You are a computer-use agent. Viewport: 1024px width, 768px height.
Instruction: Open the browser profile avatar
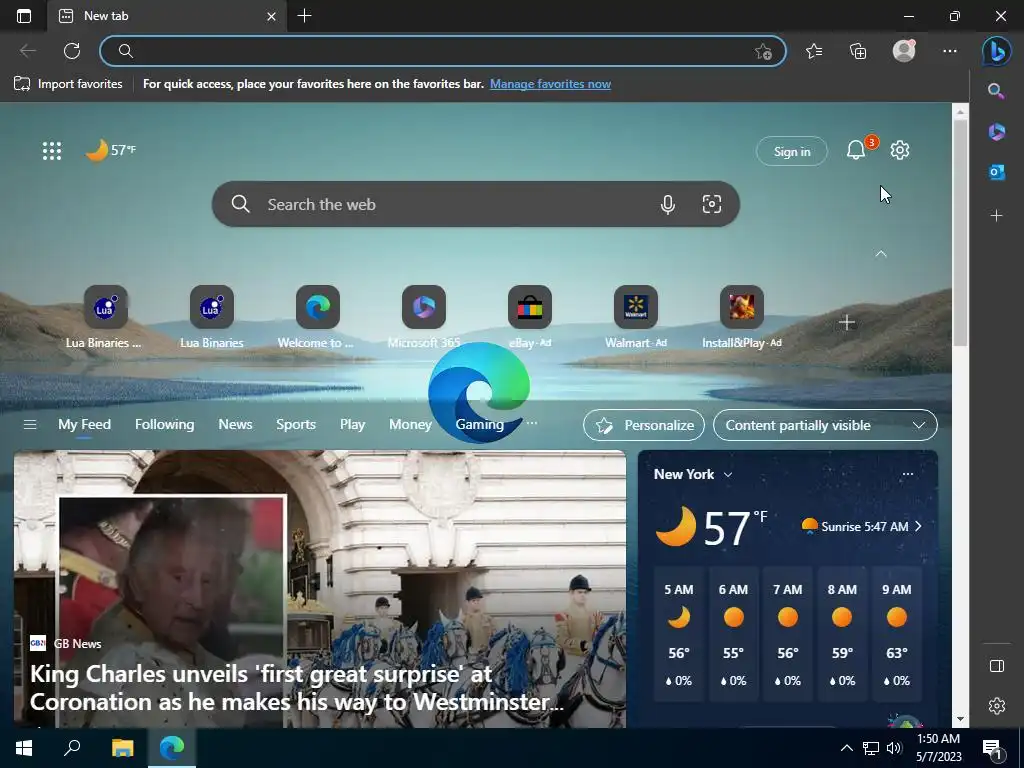tap(904, 51)
